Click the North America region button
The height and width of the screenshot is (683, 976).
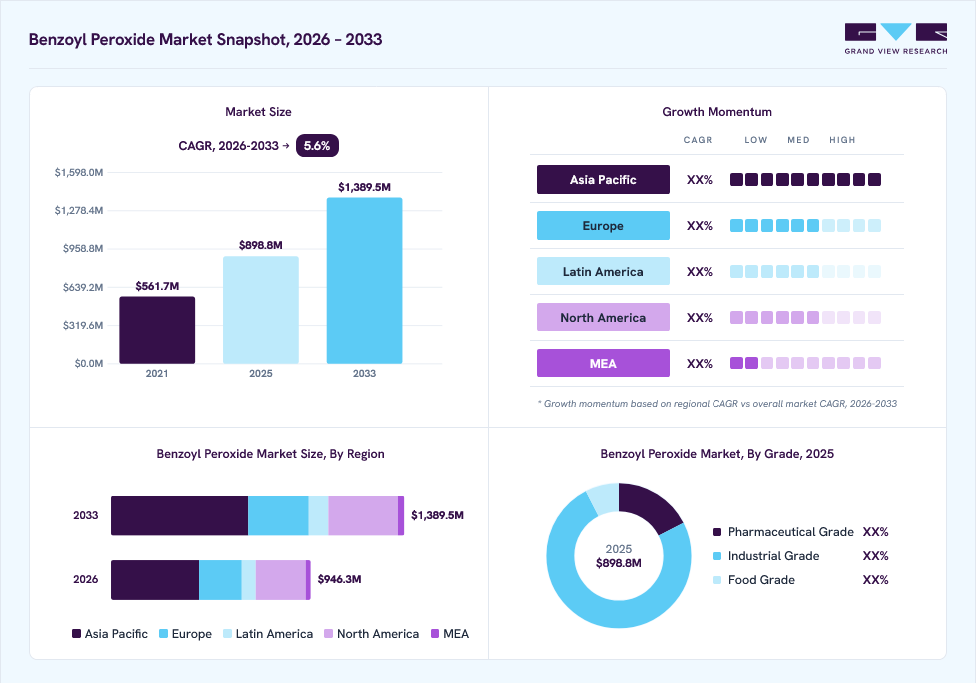click(603, 318)
